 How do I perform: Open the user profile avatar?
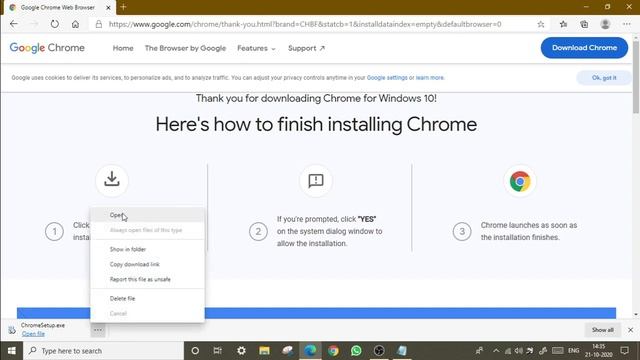pyautogui.click(x=605, y=24)
